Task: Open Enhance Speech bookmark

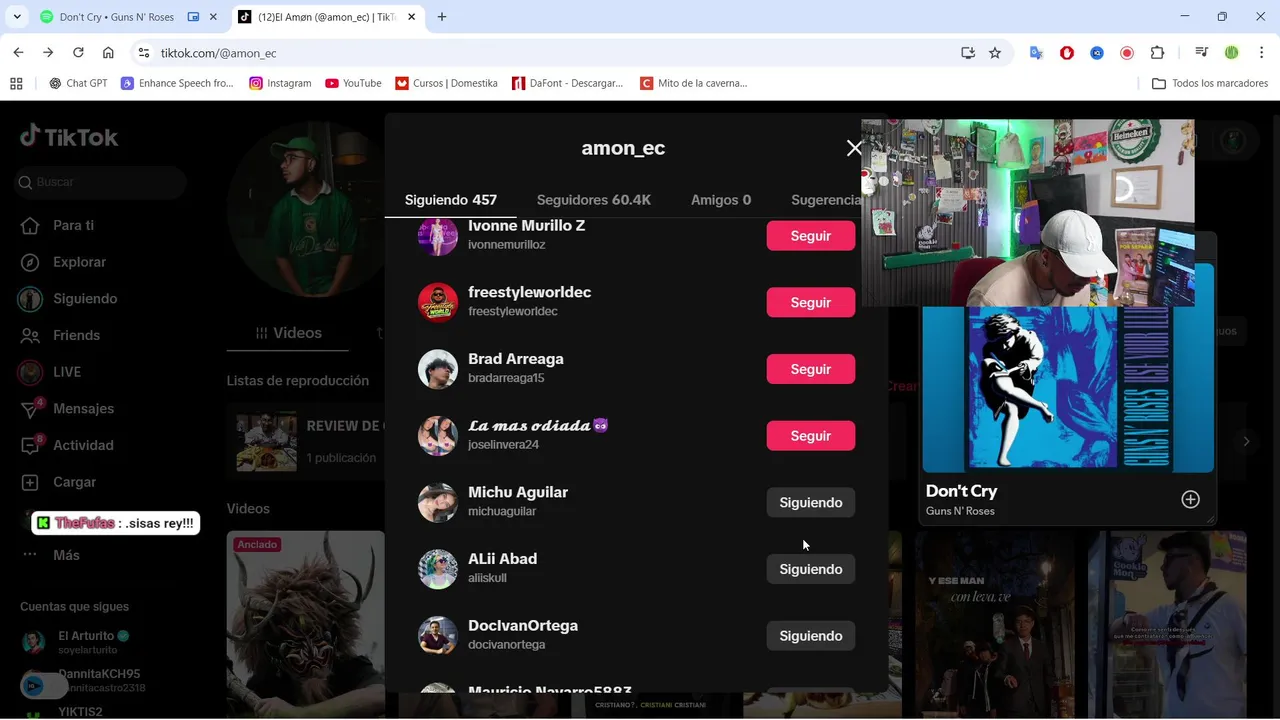Action: (x=178, y=83)
